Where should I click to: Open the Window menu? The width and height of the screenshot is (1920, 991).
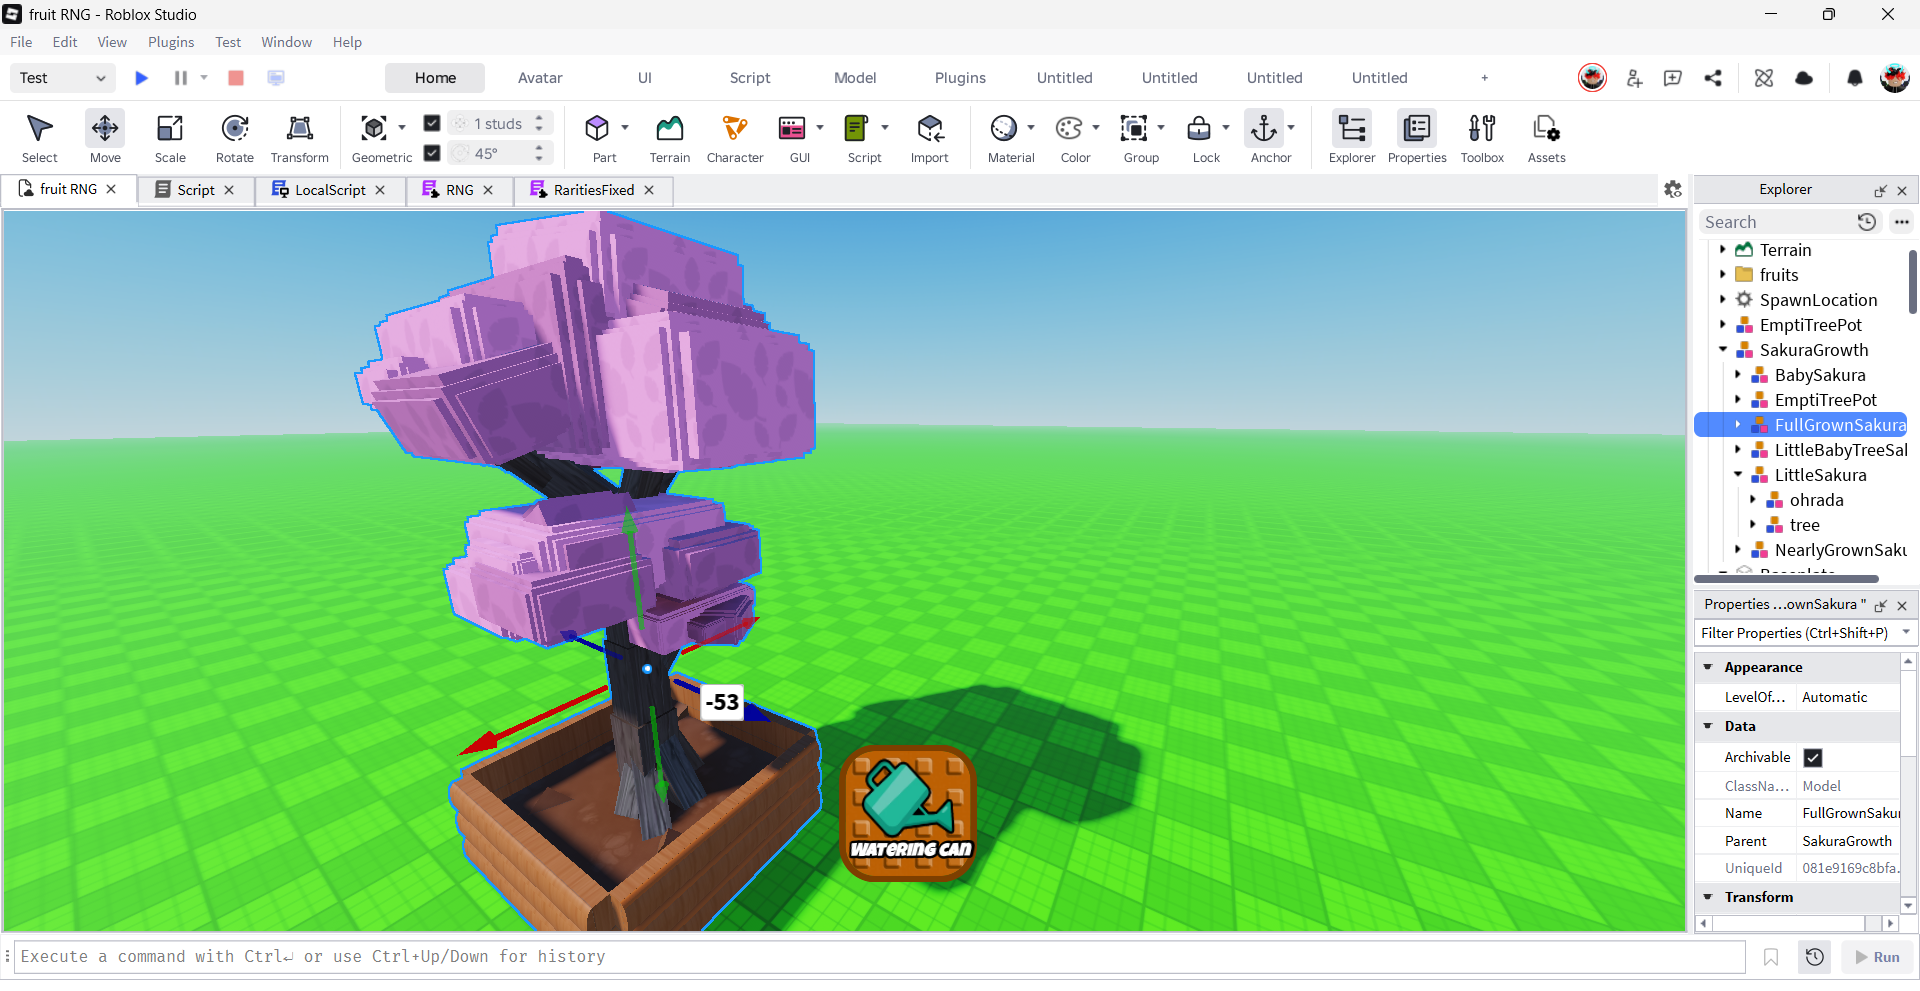click(x=287, y=42)
